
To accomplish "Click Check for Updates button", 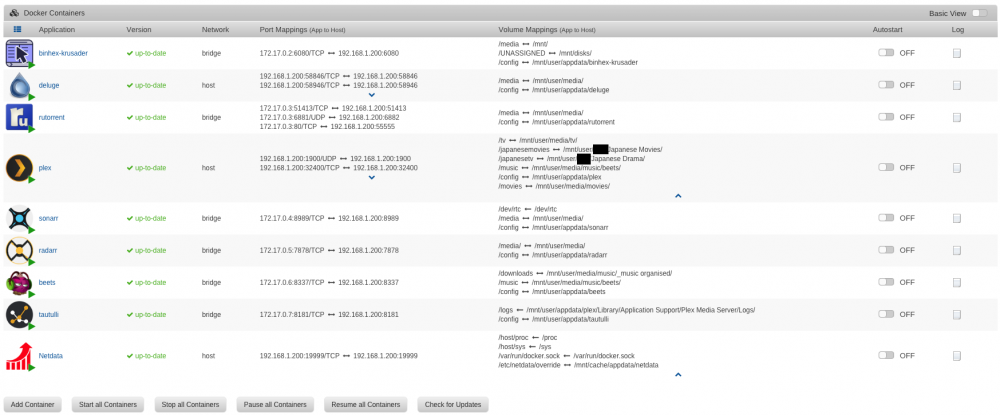I will (453, 405).
